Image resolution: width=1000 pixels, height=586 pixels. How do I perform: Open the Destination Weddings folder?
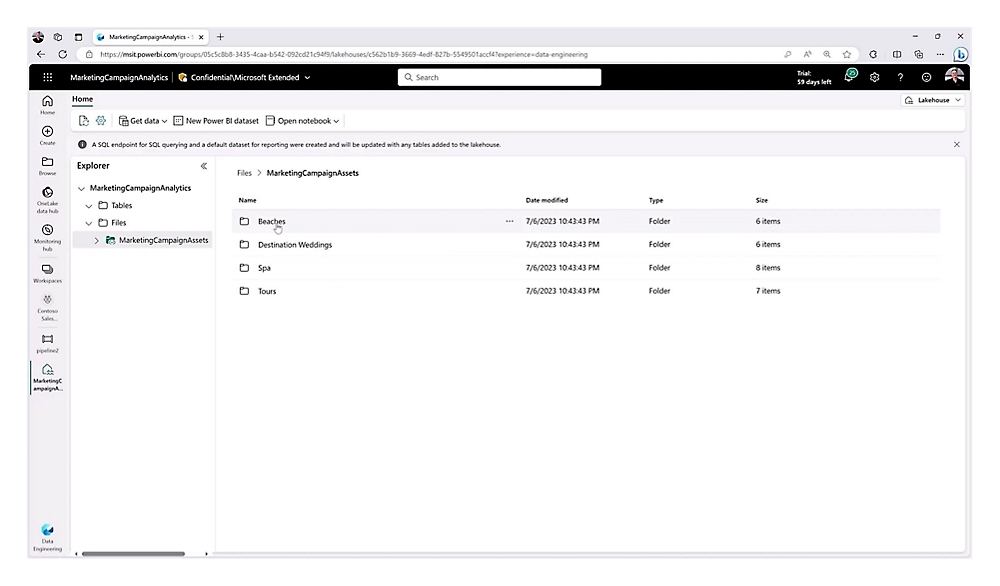point(295,245)
